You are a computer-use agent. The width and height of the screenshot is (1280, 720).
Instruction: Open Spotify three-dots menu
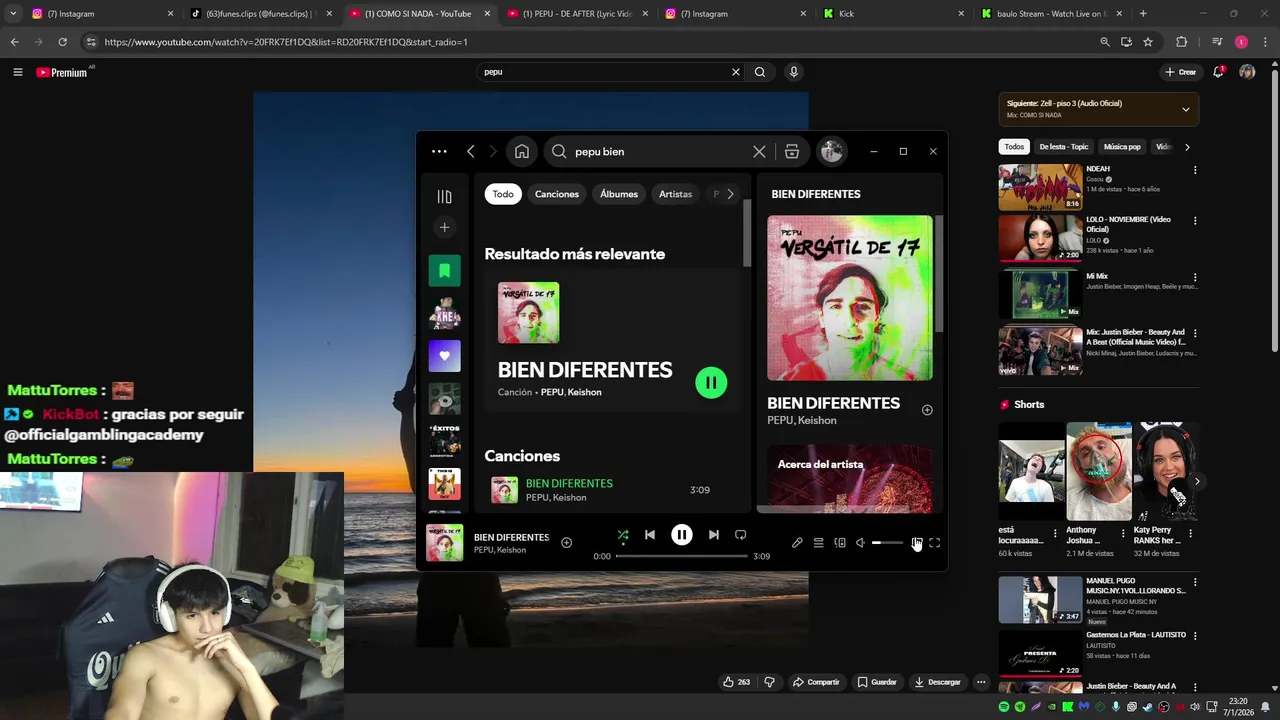[439, 152]
